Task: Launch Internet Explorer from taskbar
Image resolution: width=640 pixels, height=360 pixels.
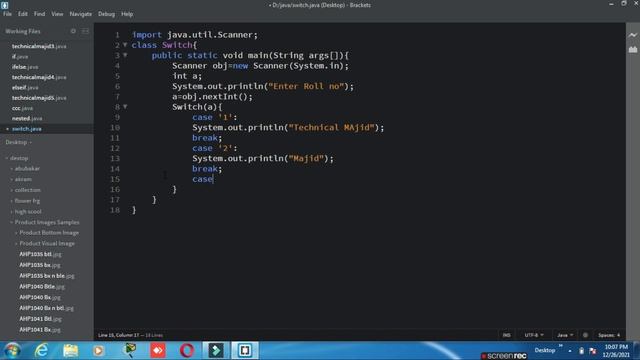Action: pos(42,350)
